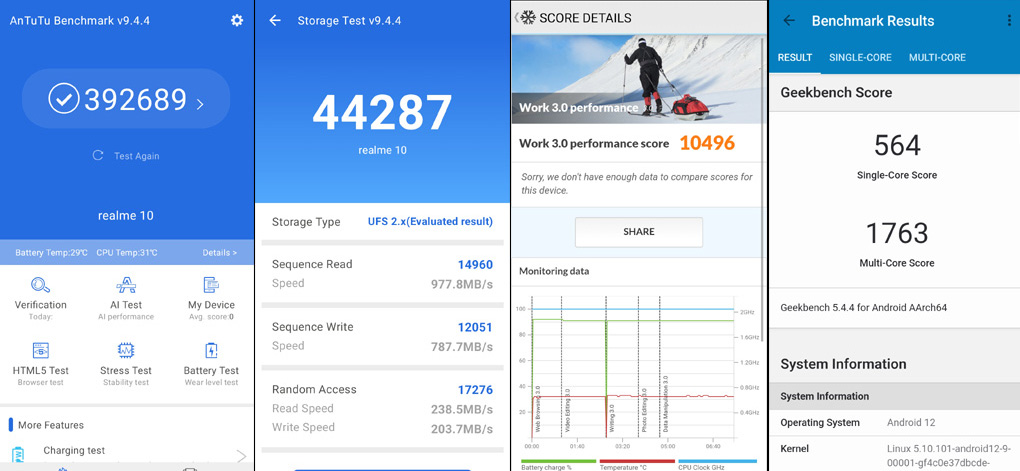Go back from Storage Test screen
This screenshot has width=1020, height=471.
click(x=275, y=20)
